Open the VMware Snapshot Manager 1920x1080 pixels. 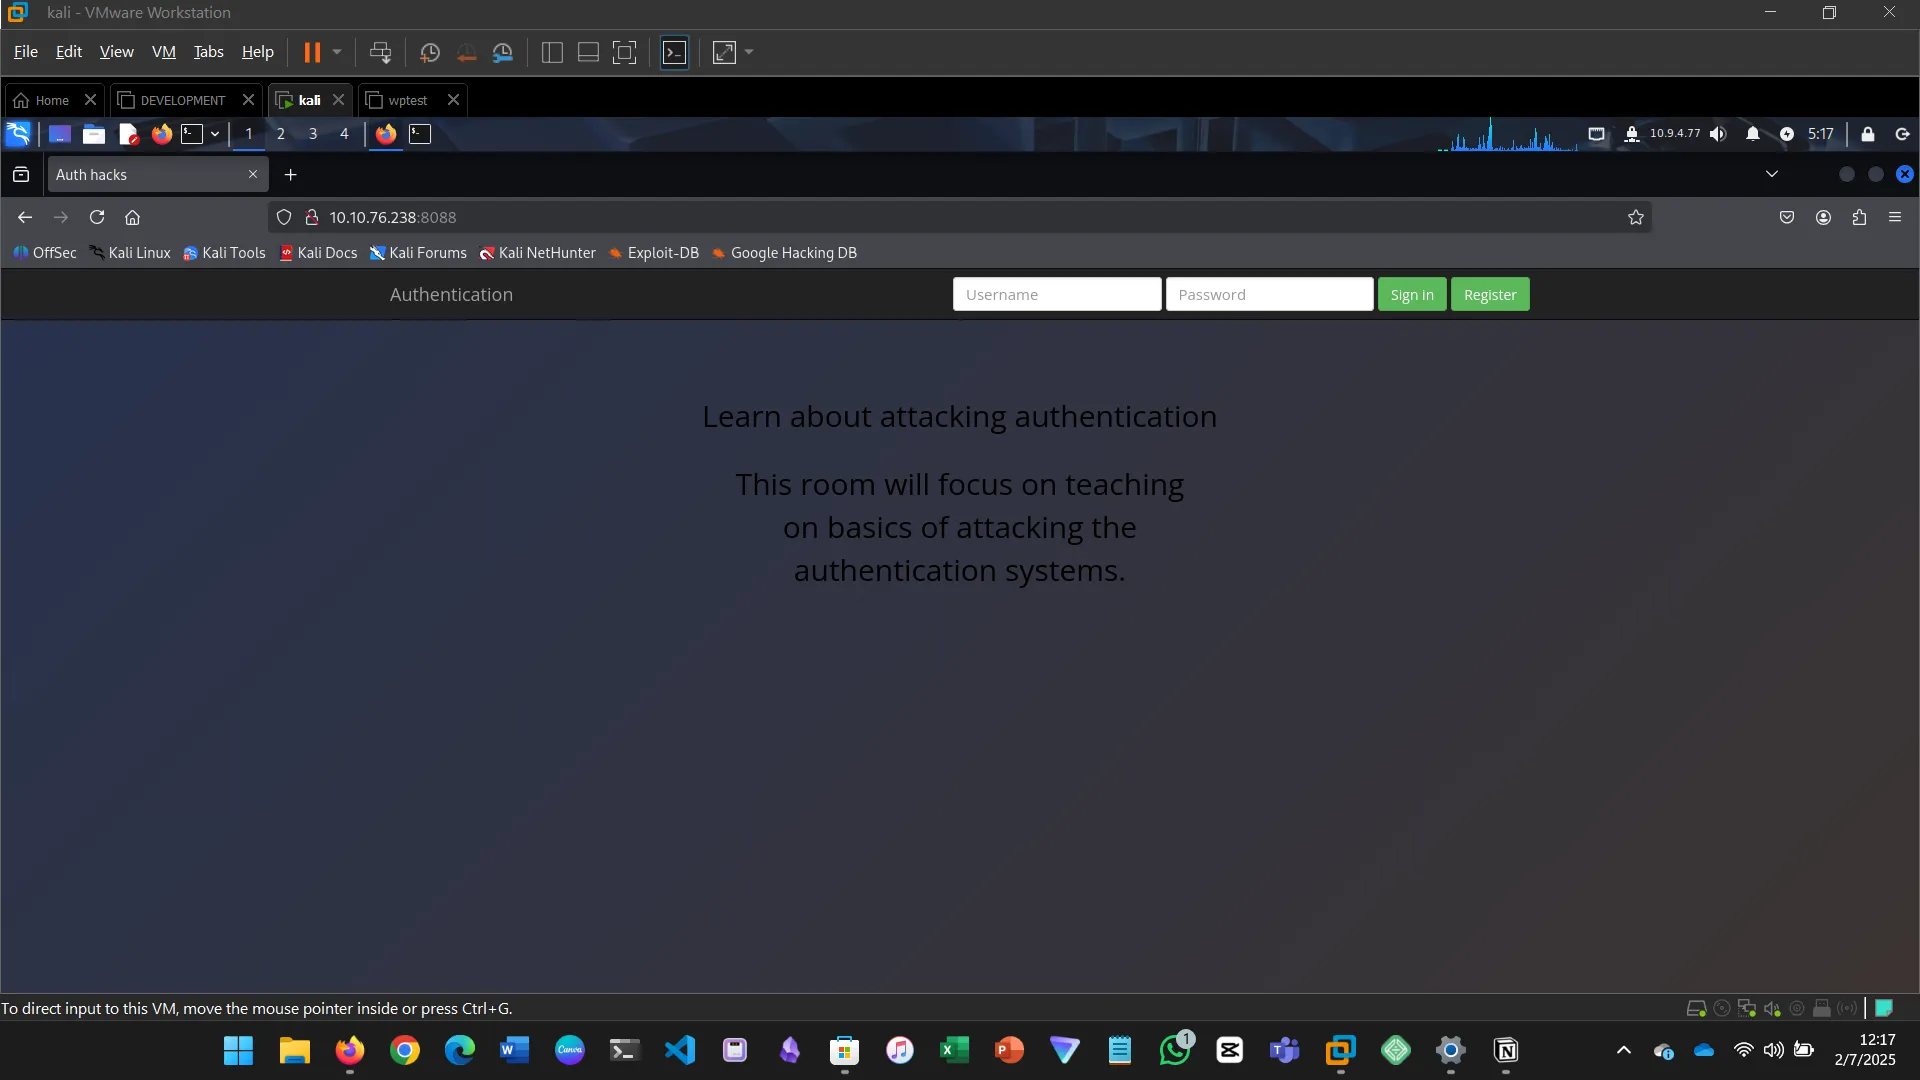[x=503, y=52]
